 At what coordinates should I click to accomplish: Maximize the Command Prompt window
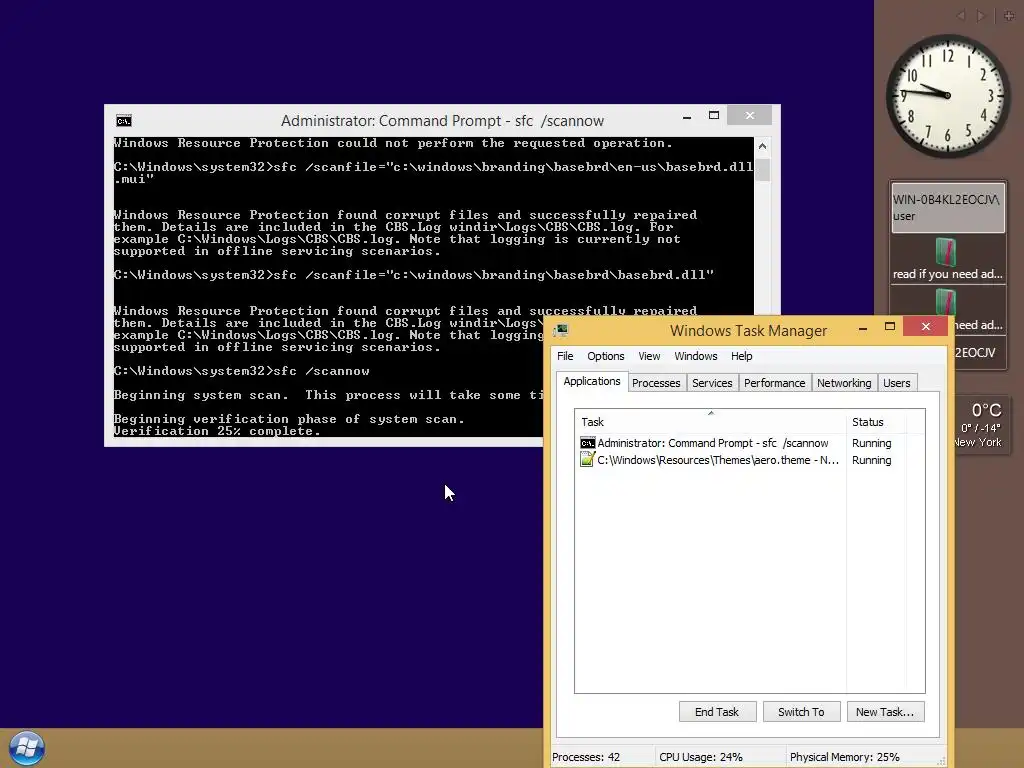(x=714, y=116)
